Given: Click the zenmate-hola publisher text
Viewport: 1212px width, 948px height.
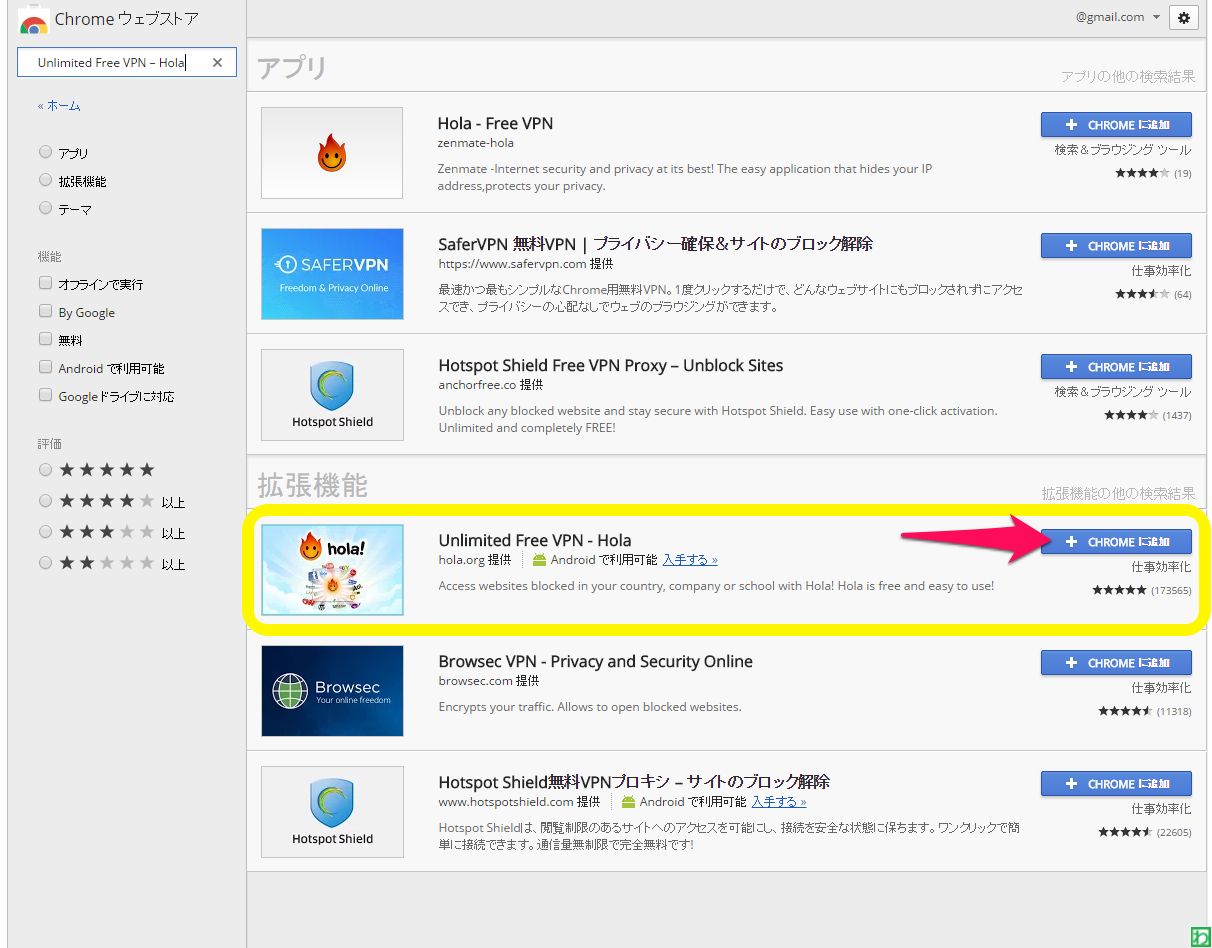Looking at the screenshot, I should (x=476, y=143).
